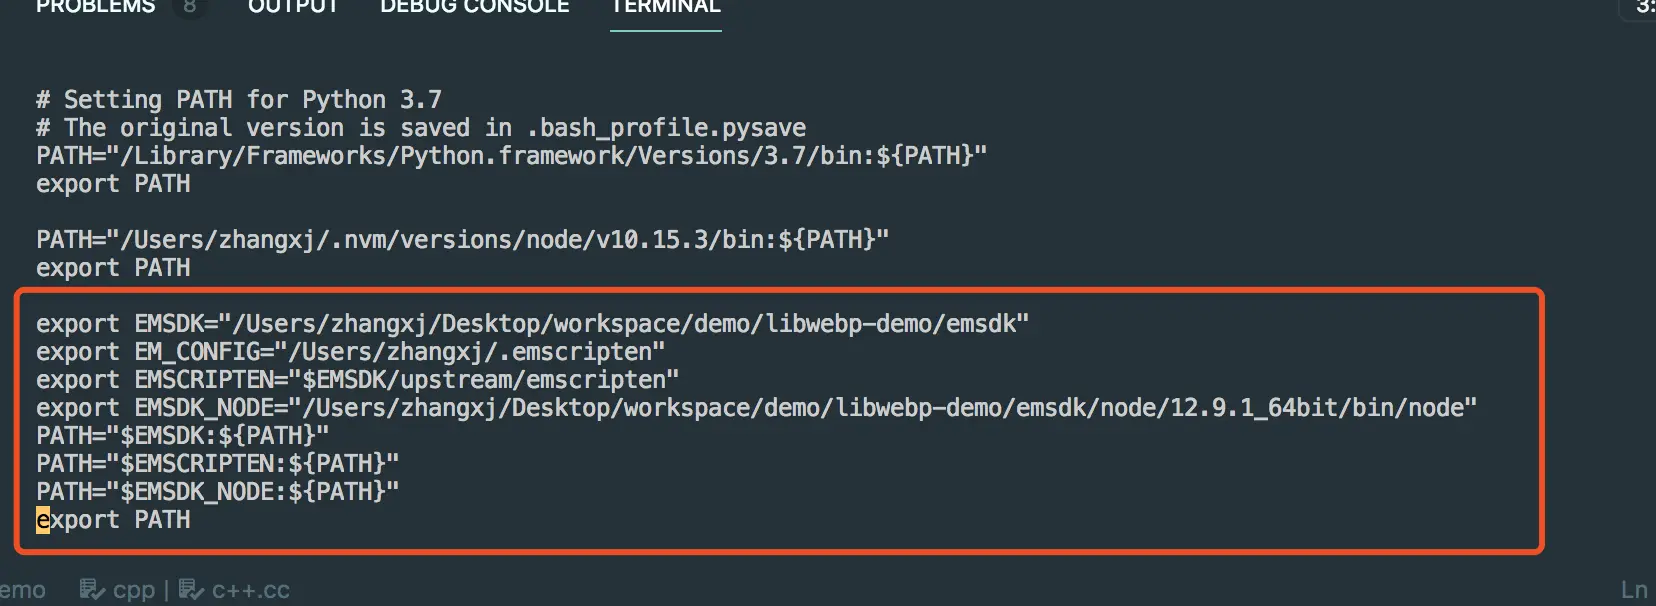Click the export EM_CONFIG line
Viewport: 1656px width, 606px height.
coord(350,352)
